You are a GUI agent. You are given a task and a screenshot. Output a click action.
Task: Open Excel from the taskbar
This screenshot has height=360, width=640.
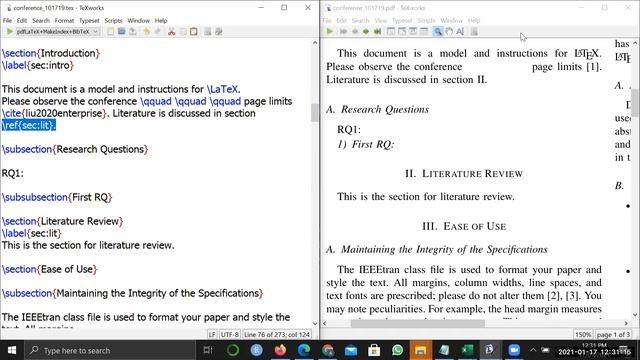[x=468, y=350]
